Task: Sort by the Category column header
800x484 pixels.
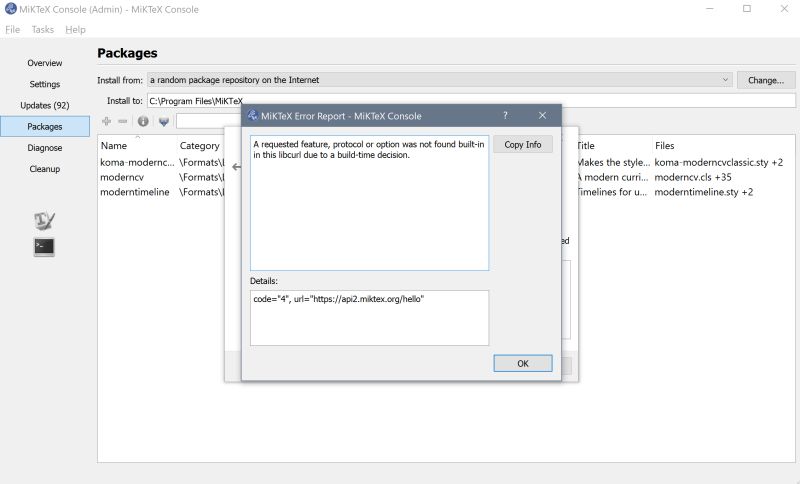Action: (x=201, y=145)
